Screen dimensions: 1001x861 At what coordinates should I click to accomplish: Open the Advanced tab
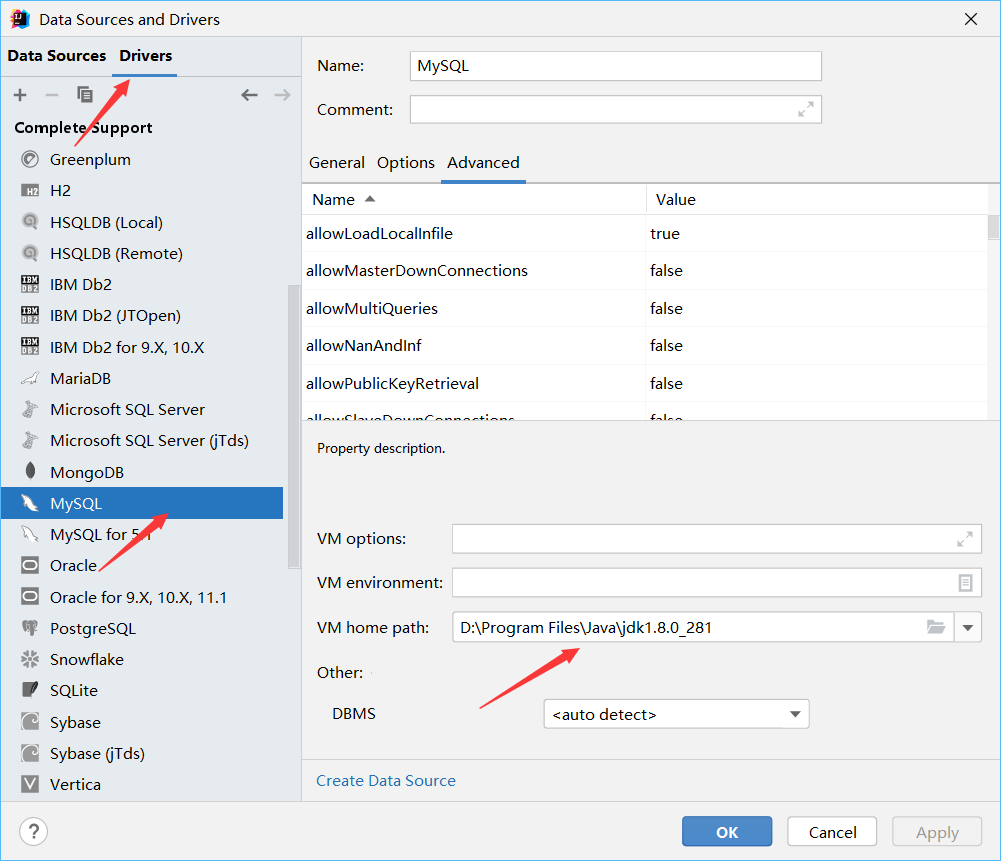point(483,163)
